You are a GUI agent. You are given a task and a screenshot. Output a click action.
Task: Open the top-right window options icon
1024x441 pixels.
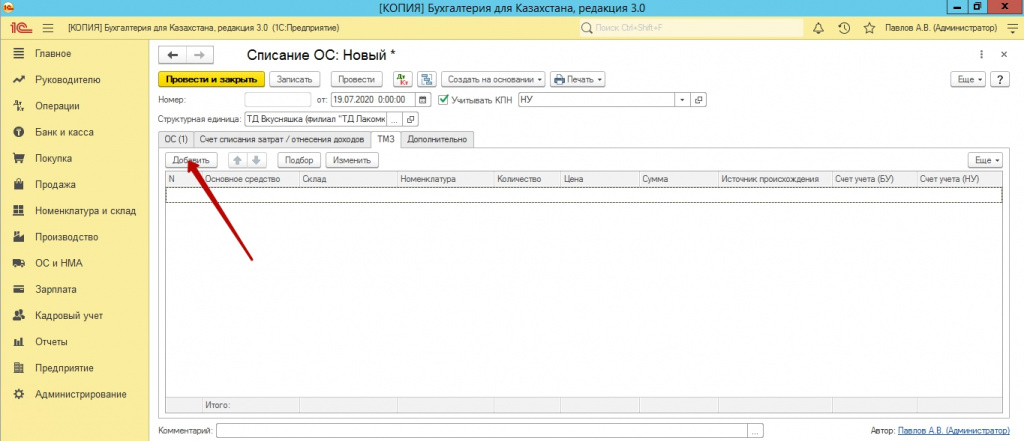pyautogui.click(x=1011, y=28)
